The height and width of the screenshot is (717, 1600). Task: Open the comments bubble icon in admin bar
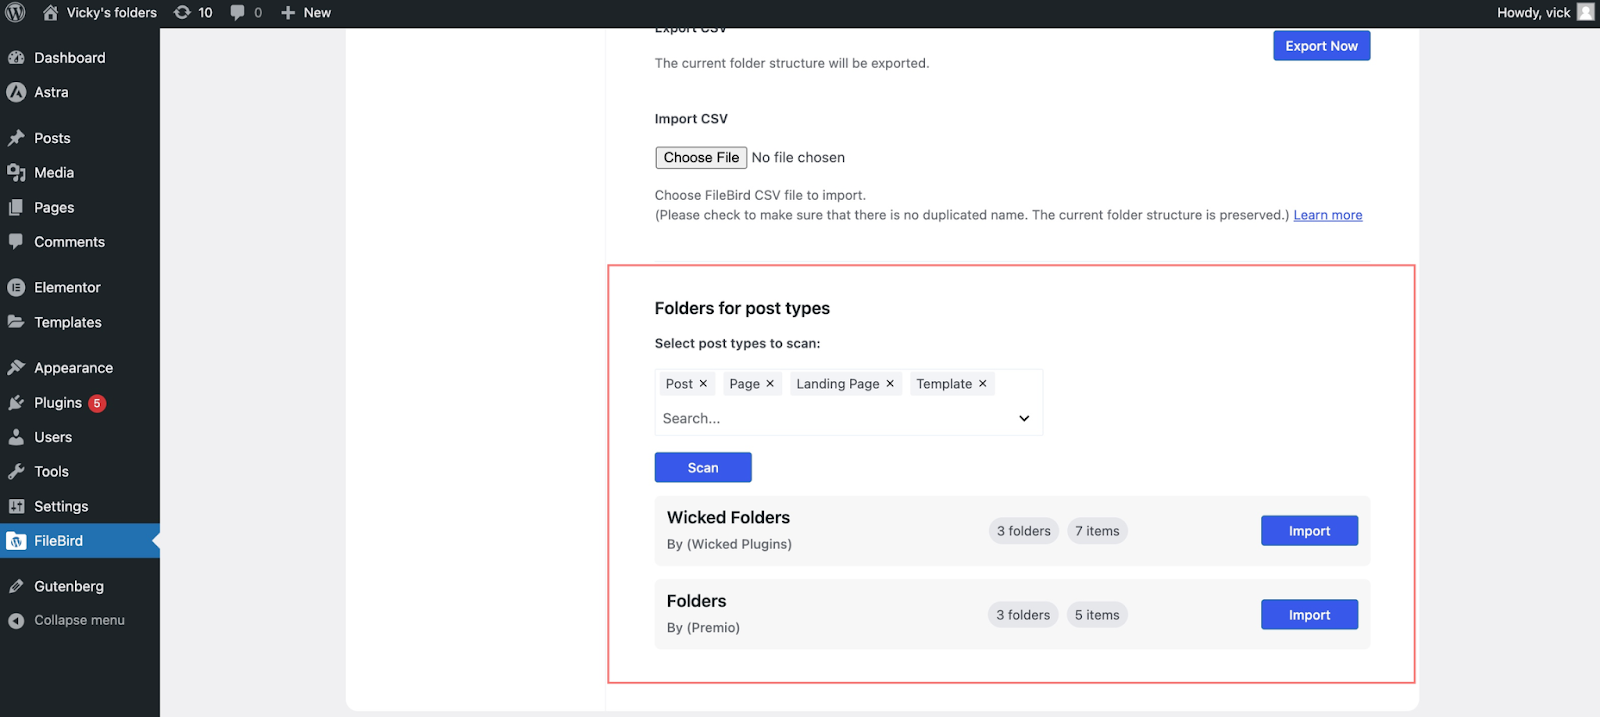pos(237,13)
